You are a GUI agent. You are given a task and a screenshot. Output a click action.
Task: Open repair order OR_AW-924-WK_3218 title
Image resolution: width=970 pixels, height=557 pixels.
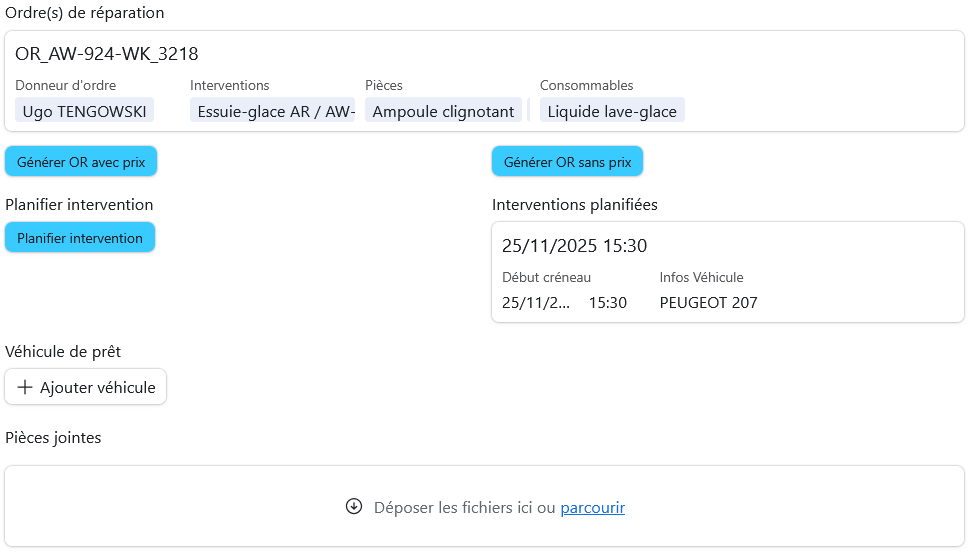[106, 54]
